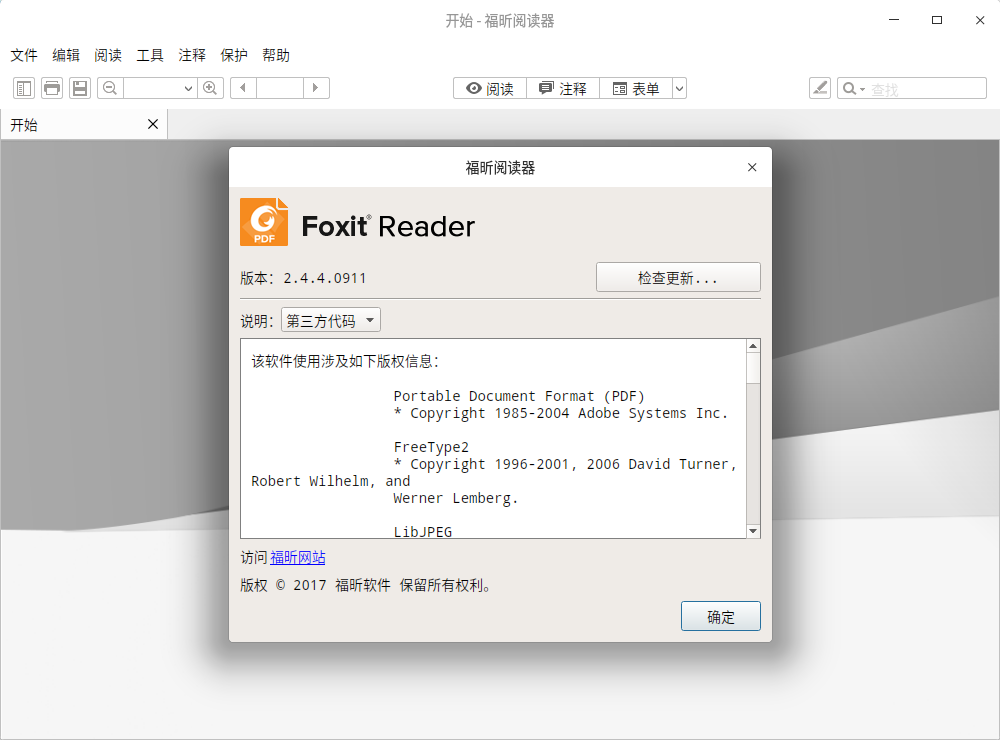1000x740 pixels.
Task: Open the 文件 menu
Action: pyautogui.click(x=24, y=56)
